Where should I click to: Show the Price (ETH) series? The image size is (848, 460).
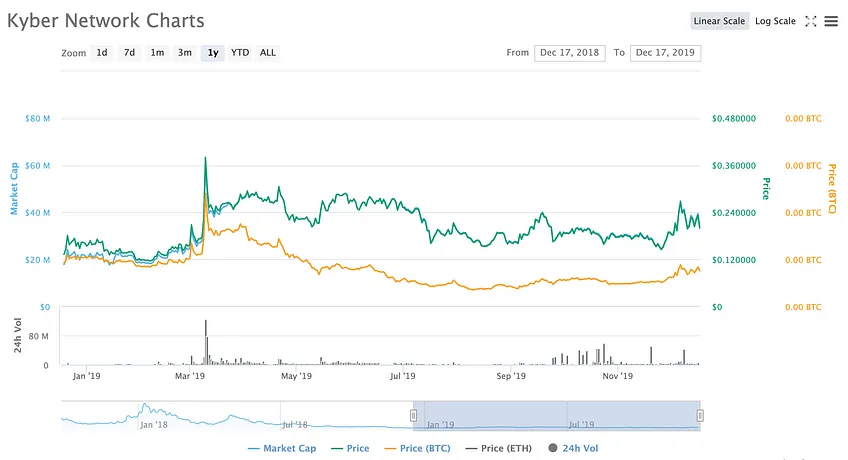click(x=499, y=448)
